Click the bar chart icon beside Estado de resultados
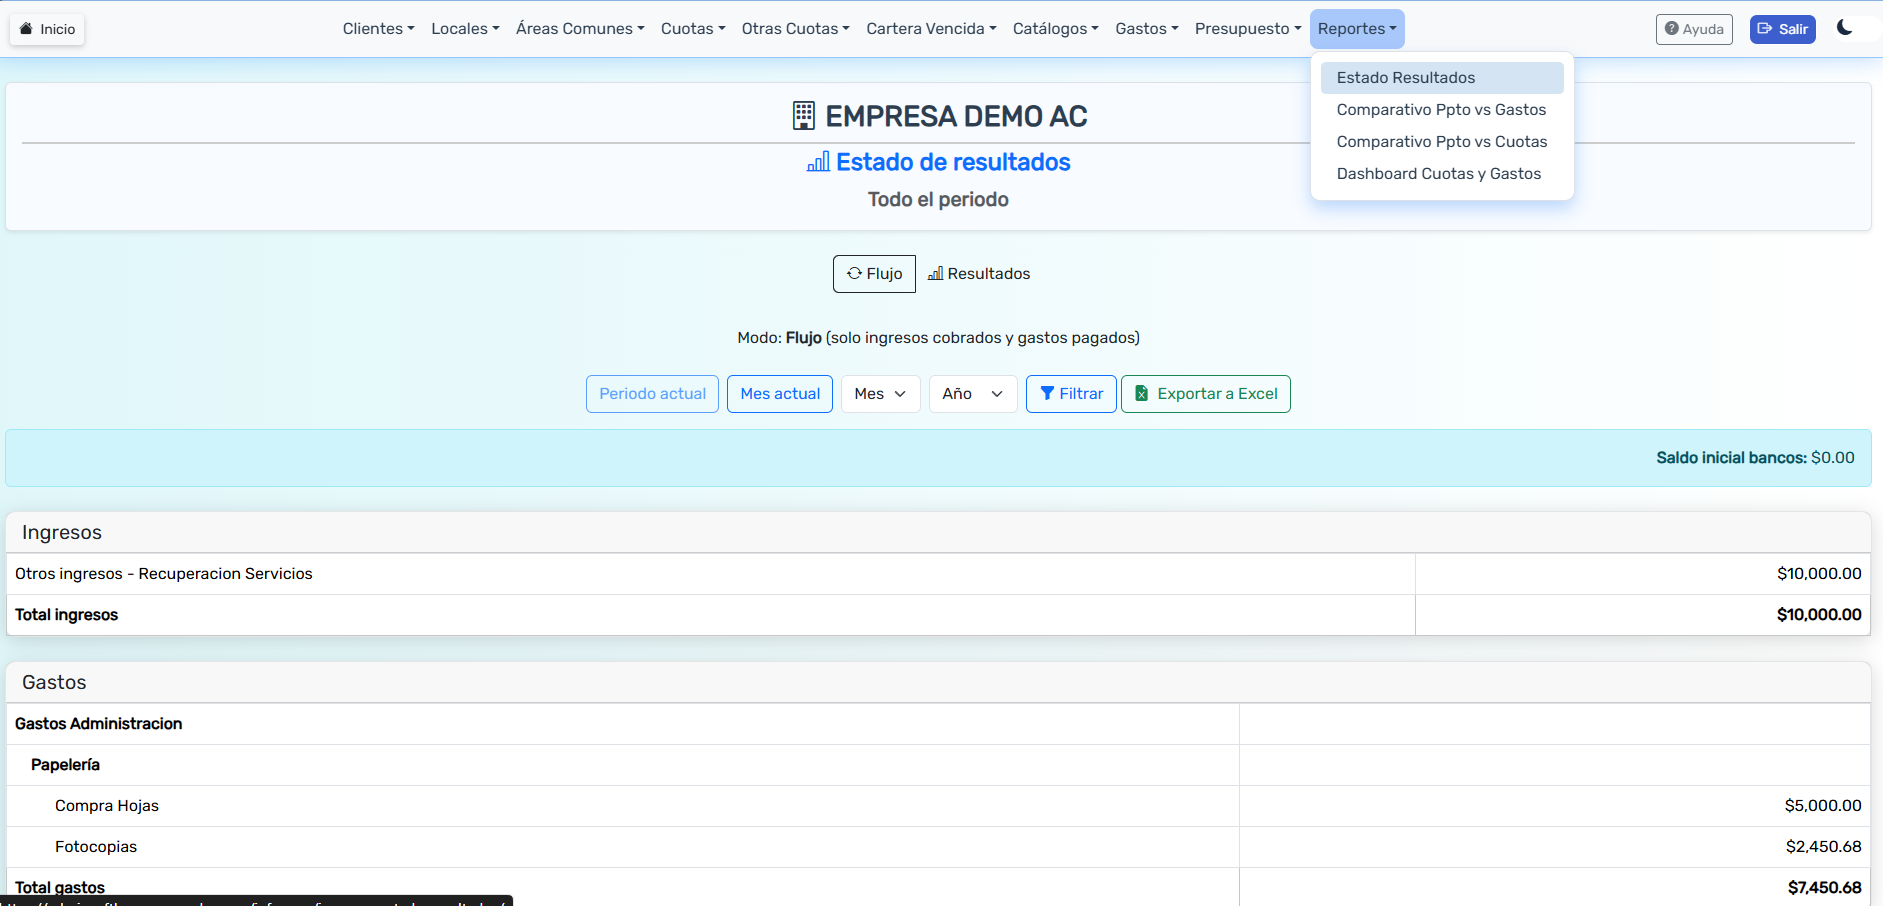The image size is (1883, 906). coord(818,162)
